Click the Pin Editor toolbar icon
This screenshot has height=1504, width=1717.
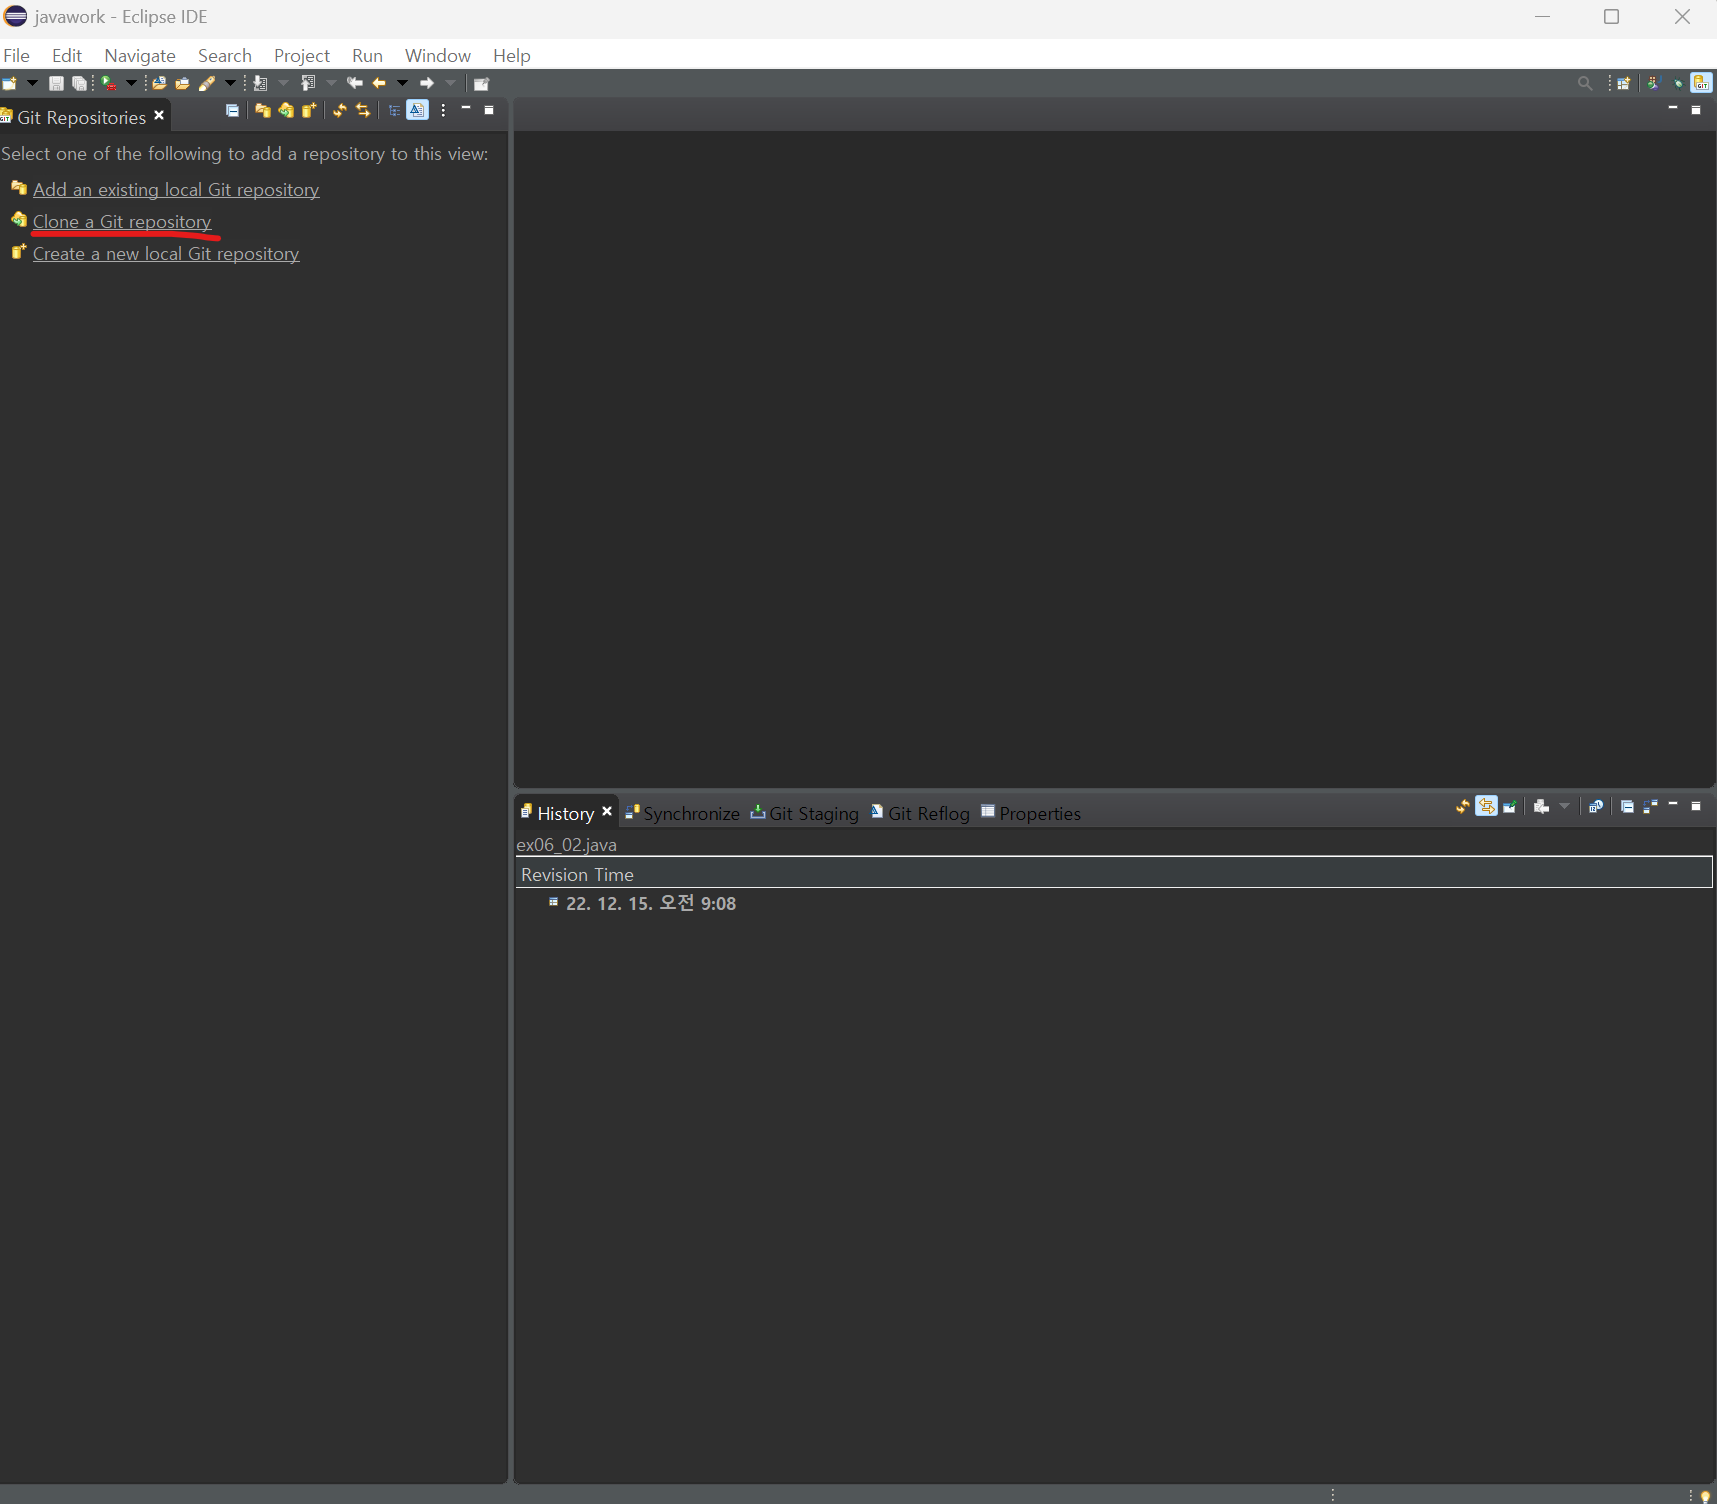tap(481, 84)
